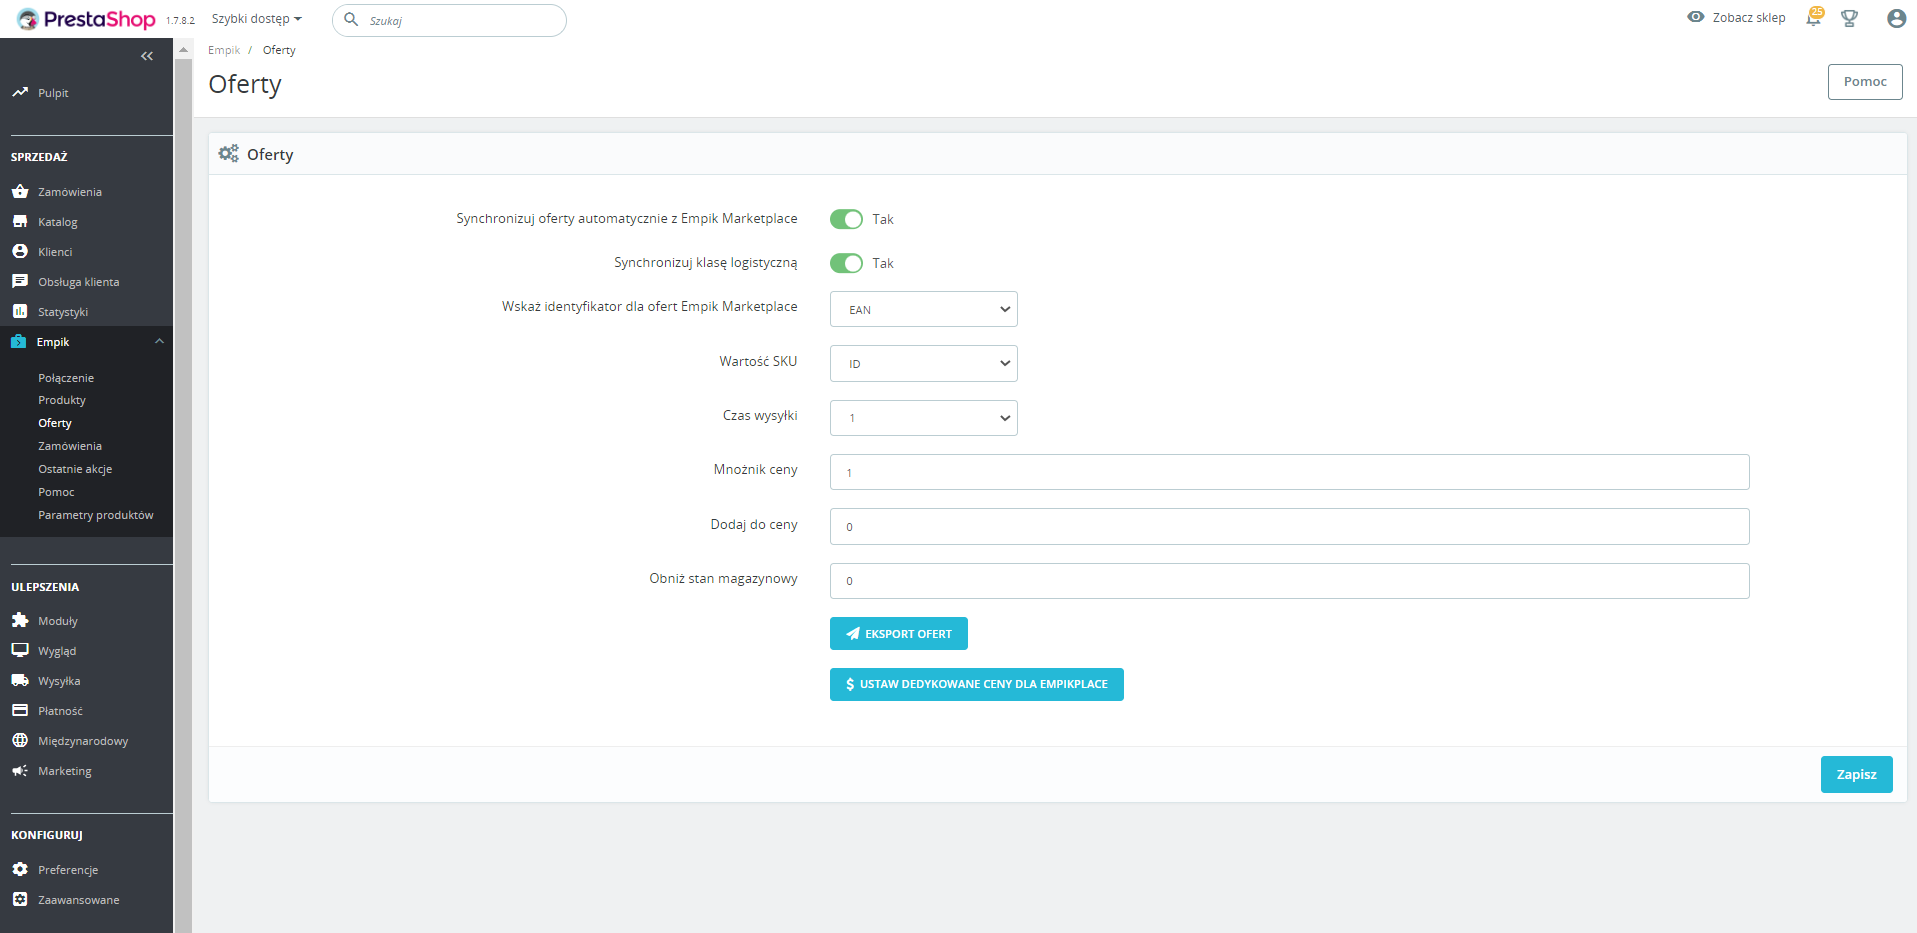This screenshot has height=933, width=1917.
Task: Click the Zamówienia basket icon in sidebar
Action: [x=20, y=191]
